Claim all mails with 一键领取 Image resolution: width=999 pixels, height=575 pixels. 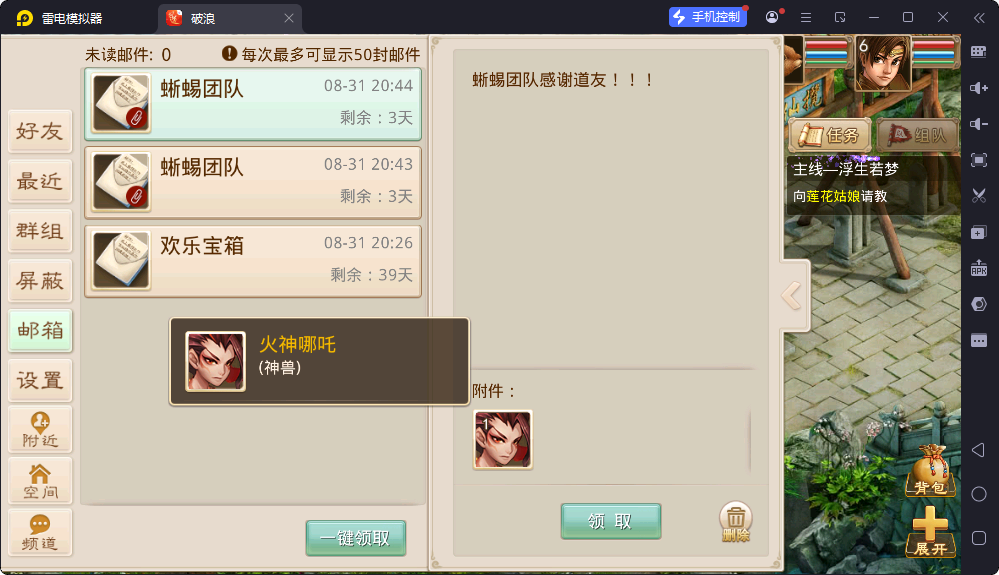356,538
